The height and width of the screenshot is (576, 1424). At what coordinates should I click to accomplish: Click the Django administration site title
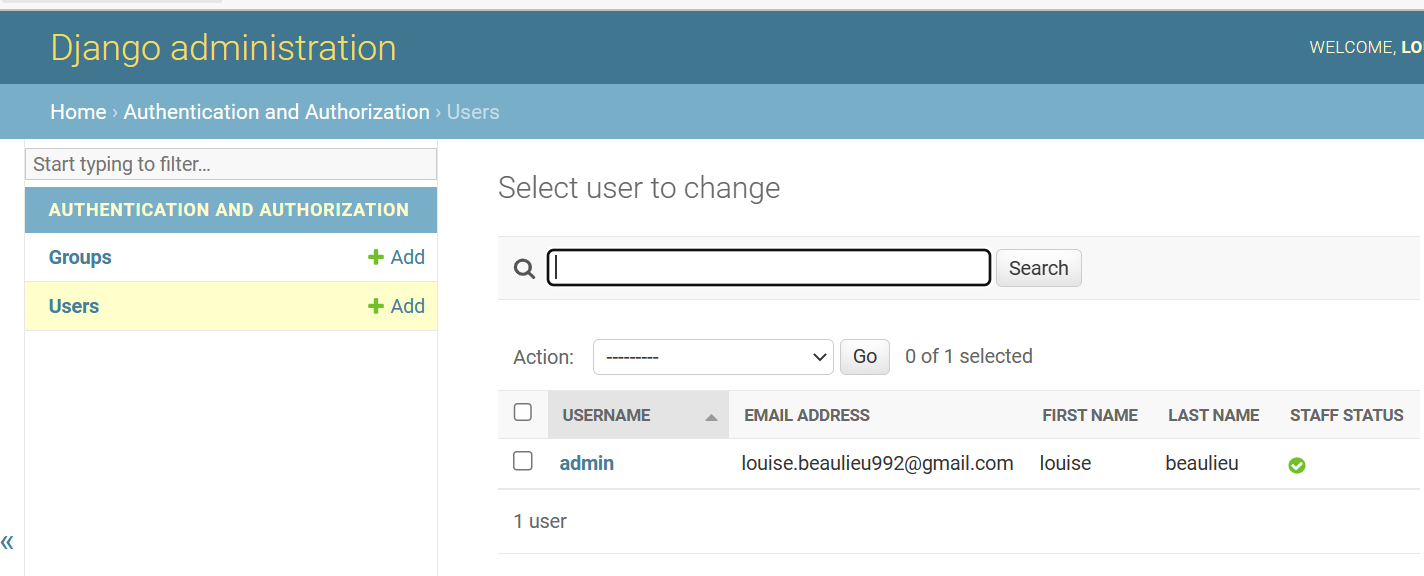point(224,48)
